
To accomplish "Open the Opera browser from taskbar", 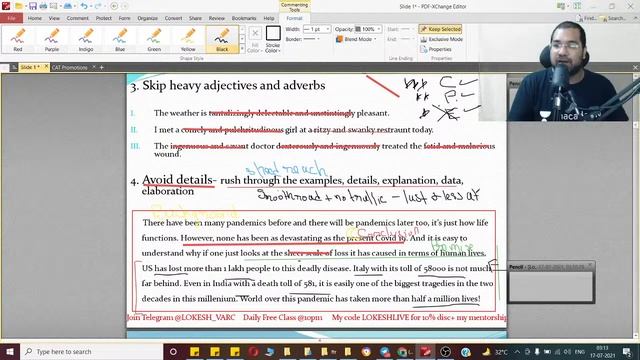I will [x=253, y=351].
